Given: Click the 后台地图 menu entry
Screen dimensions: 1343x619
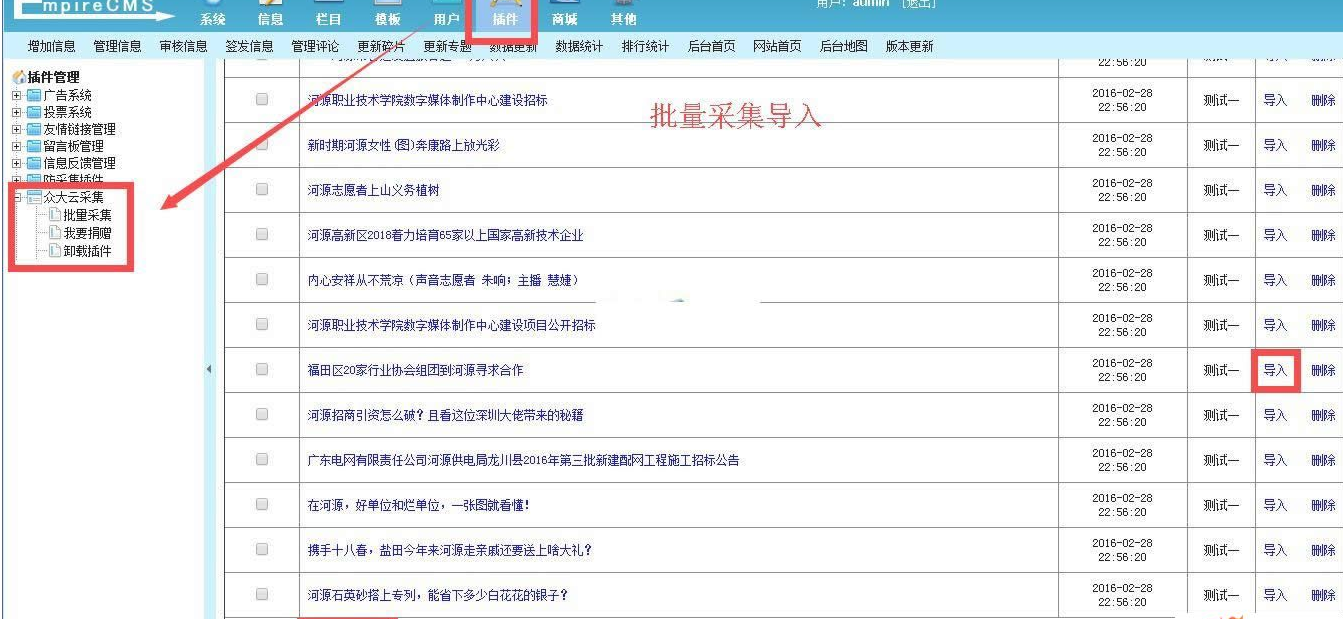Looking at the screenshot, I should click(843, 44).
